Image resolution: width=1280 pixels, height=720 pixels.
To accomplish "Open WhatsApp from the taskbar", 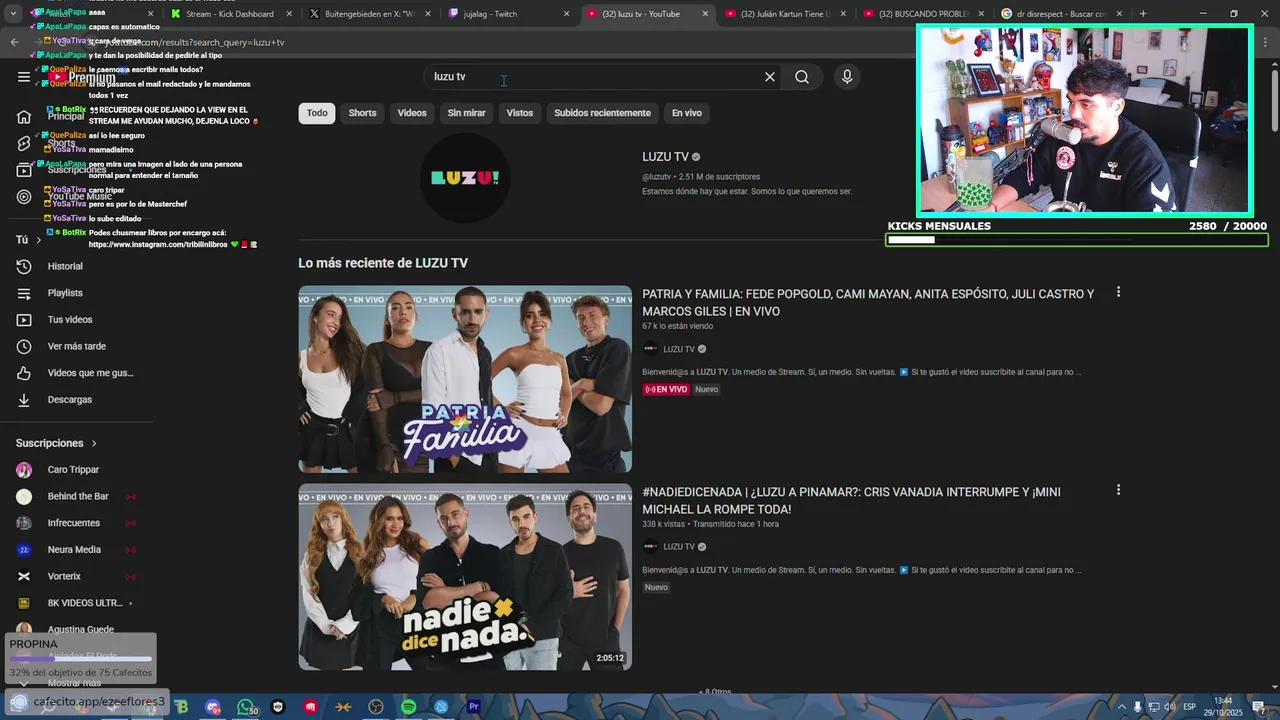I will tap(245, 707).
